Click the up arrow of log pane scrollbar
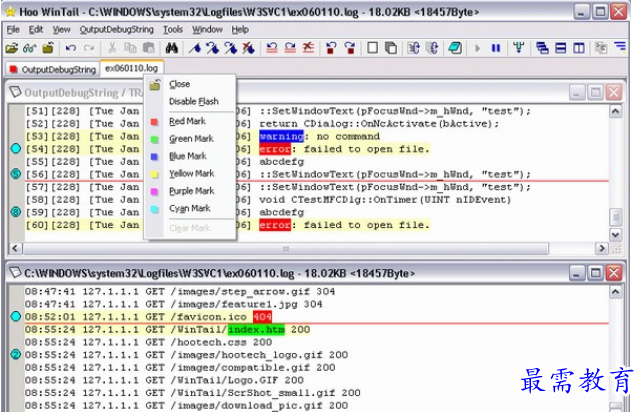The width and height of the screenshot is (642, 412). pos(615,292)
